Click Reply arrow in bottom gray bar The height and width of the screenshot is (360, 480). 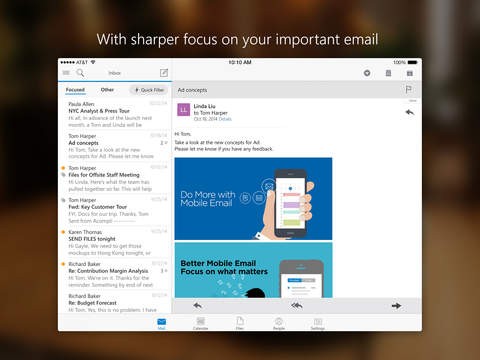point(198,305)
